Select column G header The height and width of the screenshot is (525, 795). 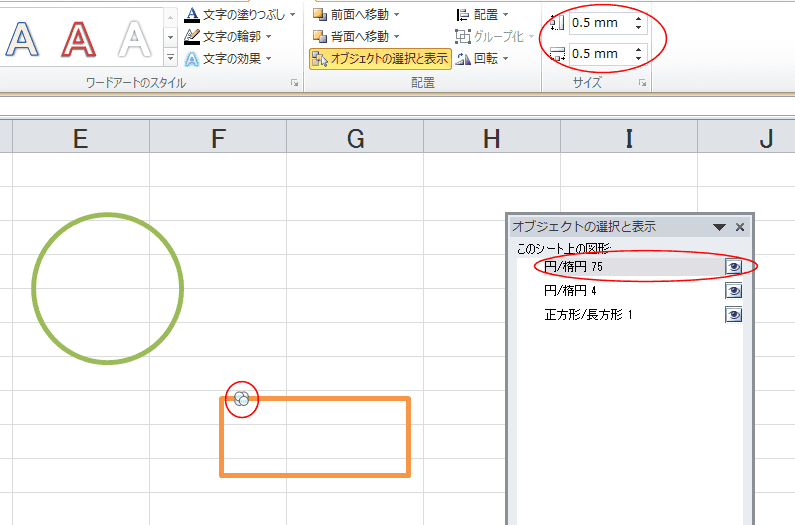point(355,137)
